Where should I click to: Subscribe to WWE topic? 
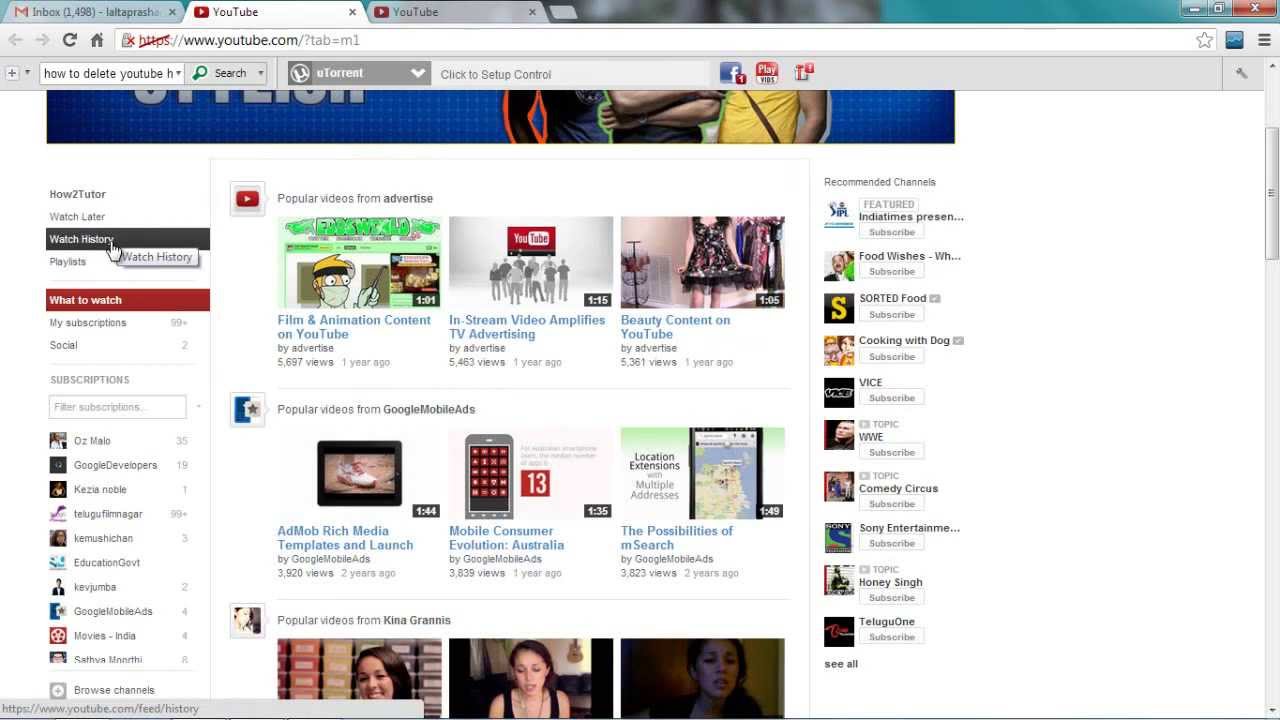pyautogui.click(x=892, y=452)
